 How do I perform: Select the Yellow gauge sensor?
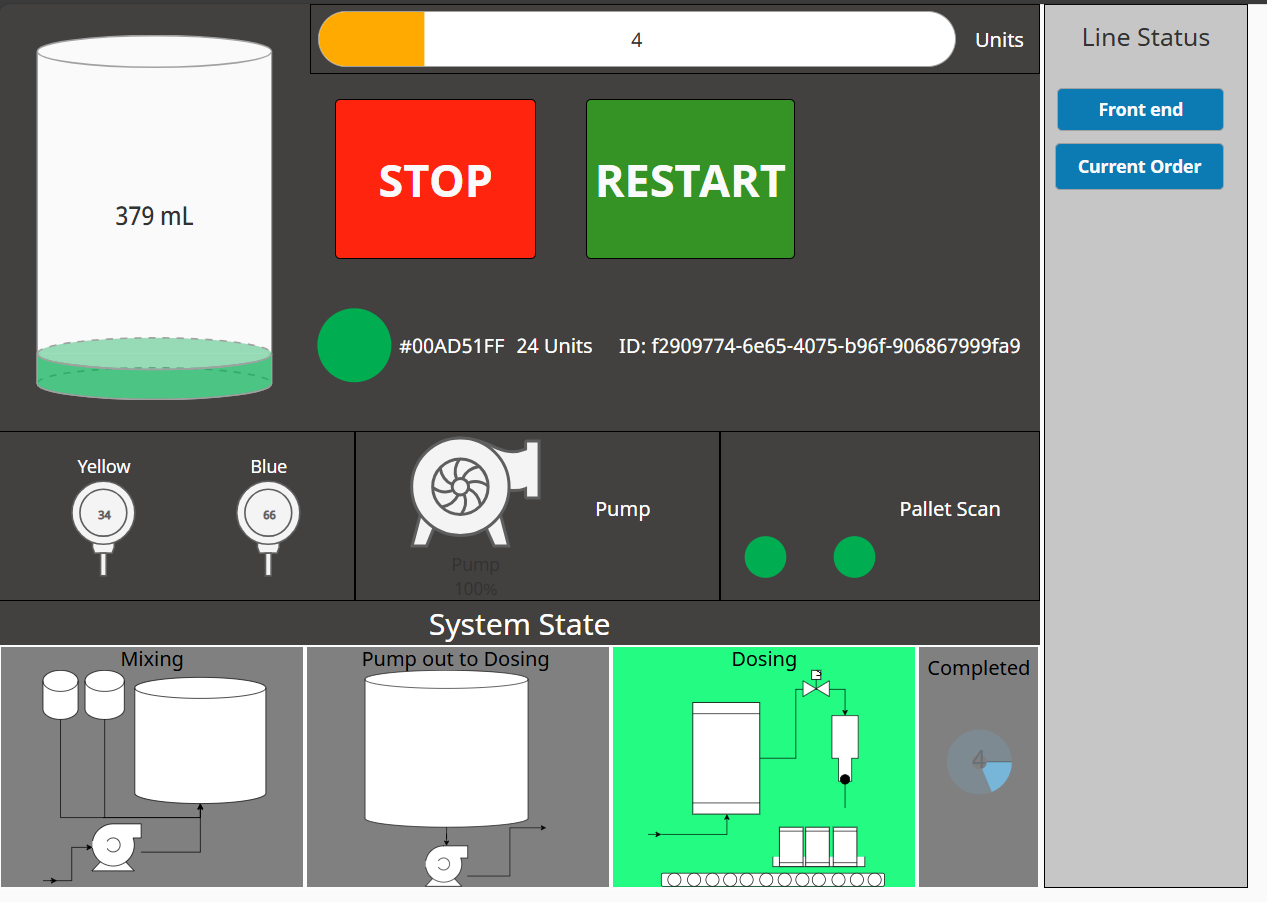click(x=103, y=514)
